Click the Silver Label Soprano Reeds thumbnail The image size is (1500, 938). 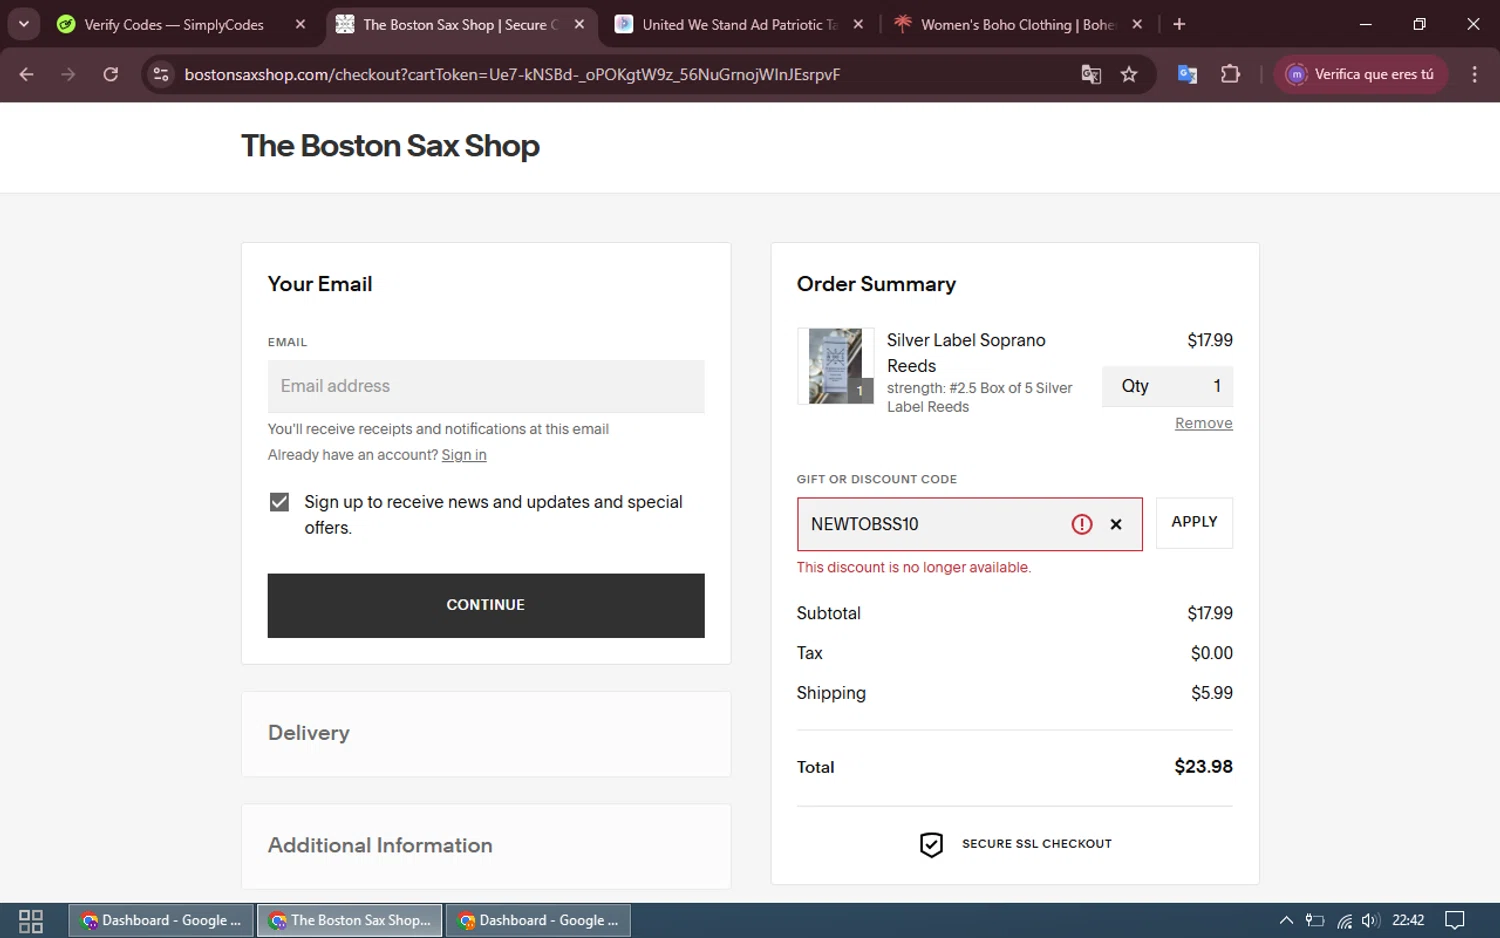835,366
